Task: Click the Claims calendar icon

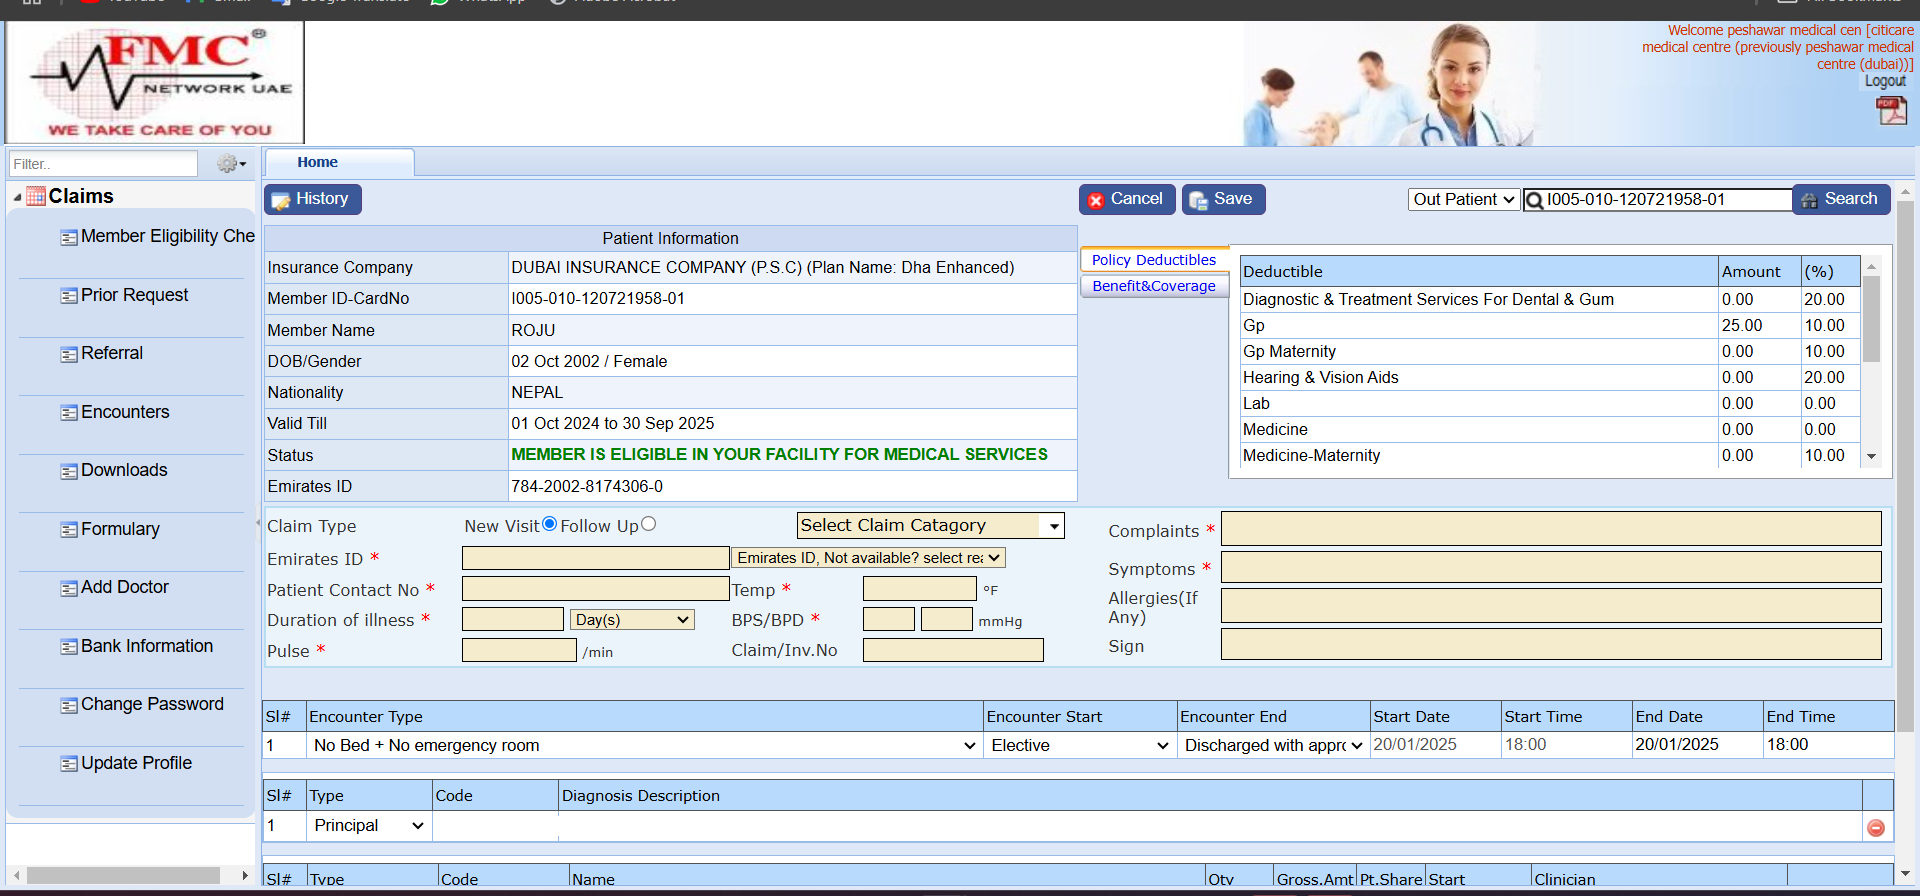Action: pos(36,197)
